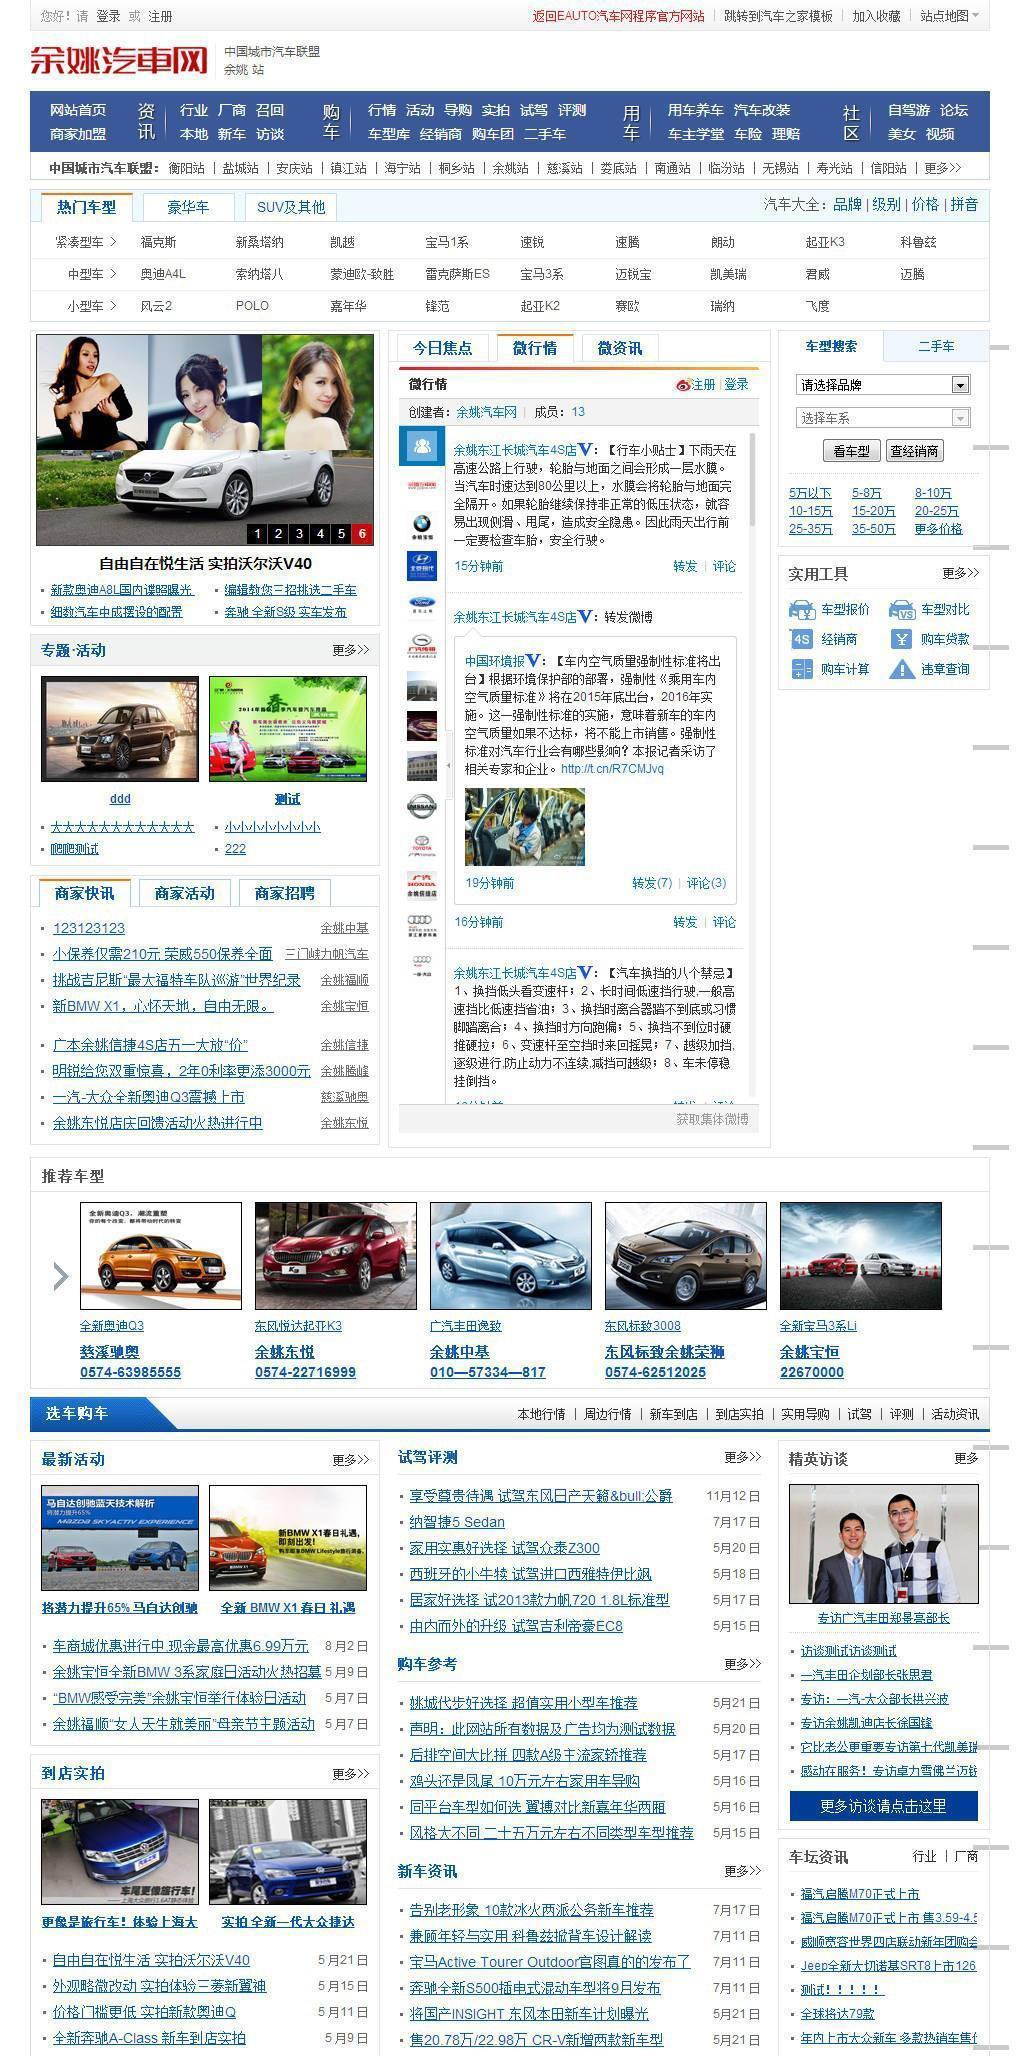
Task: Select the Nissan logo avatar in the Weibo list
Action: coord(421,806)
